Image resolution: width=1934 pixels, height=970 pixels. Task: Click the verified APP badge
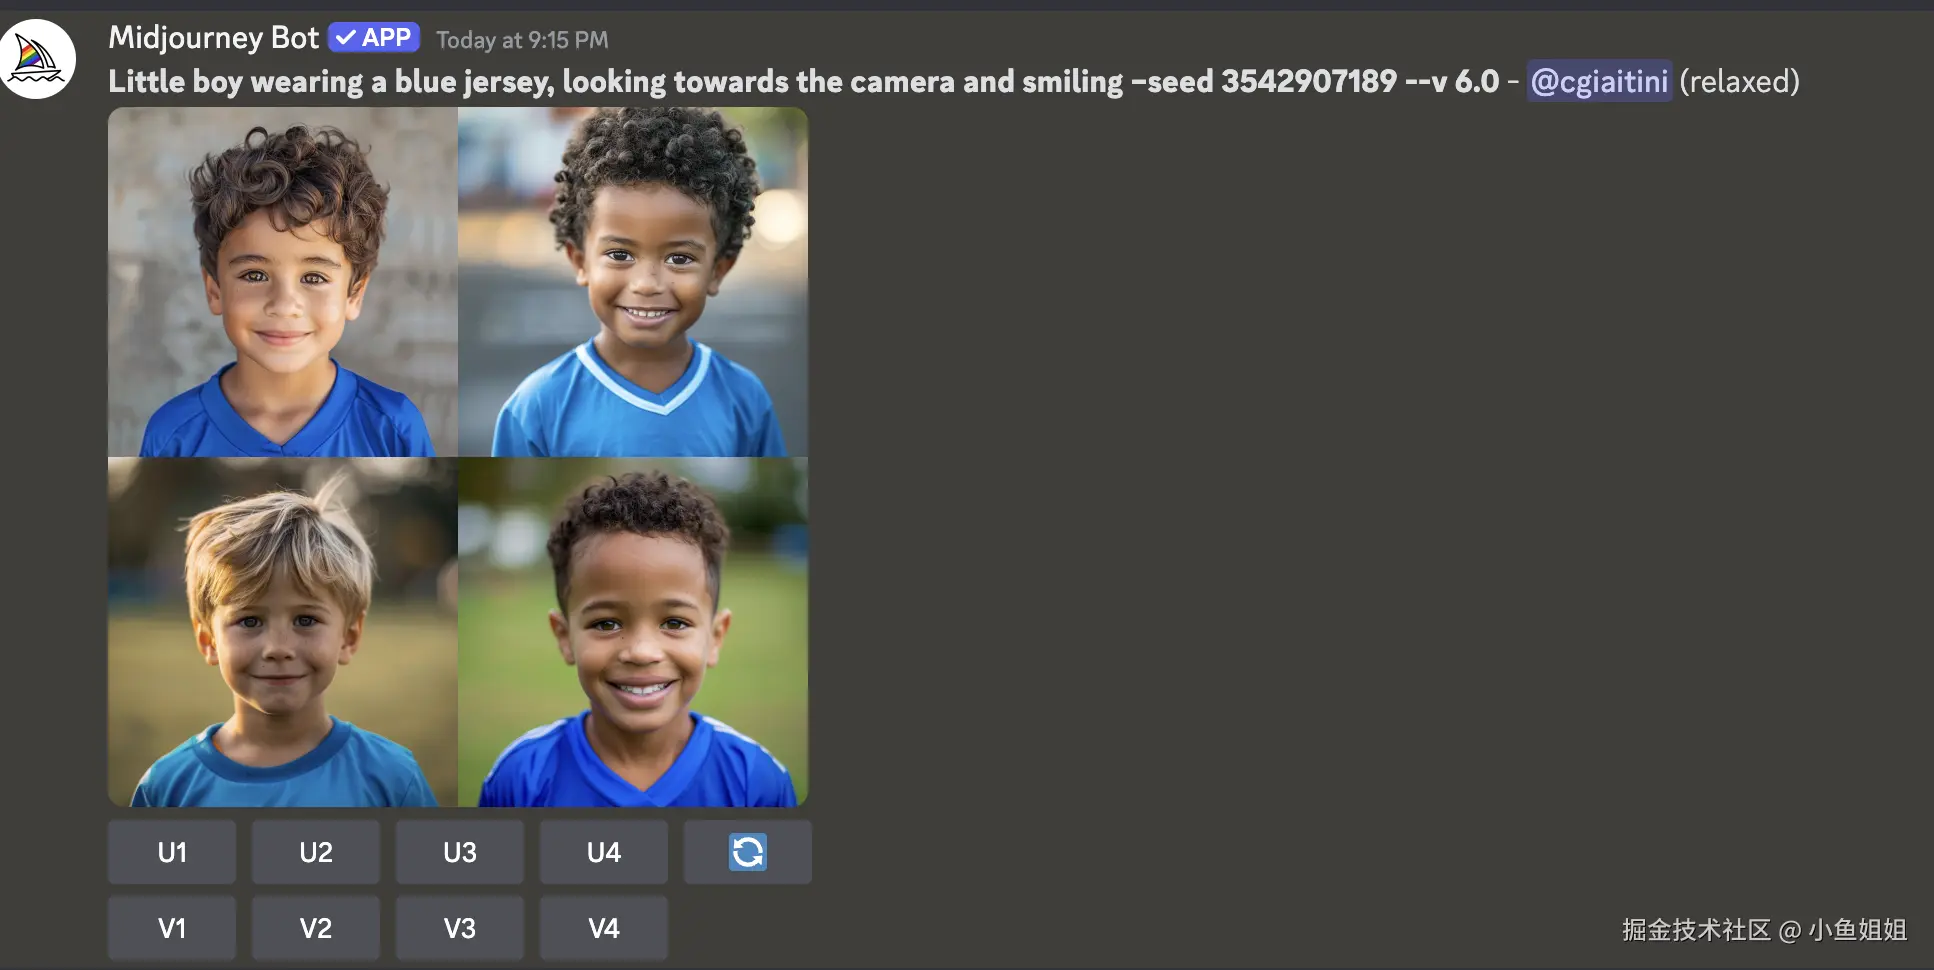(374, 38)
